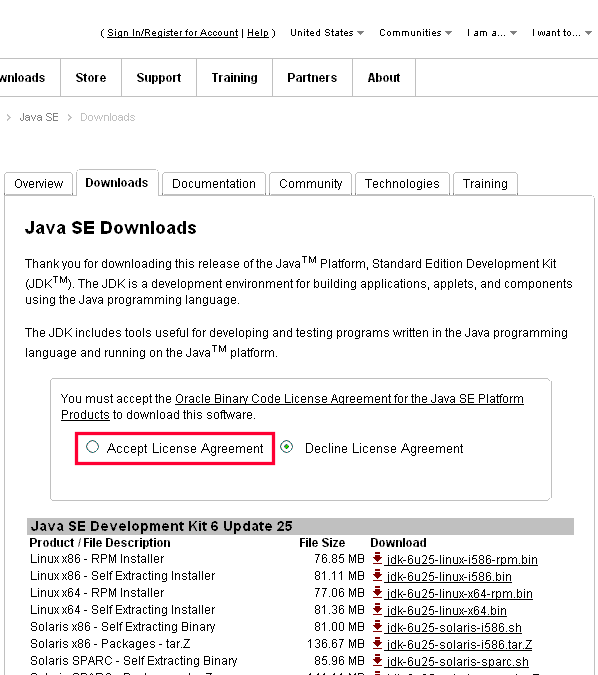Image resolution: width=598 pixels, height=675 pixels.
Task: Click the Downloads breadcrumb
Action: click(x=108, y=117)
